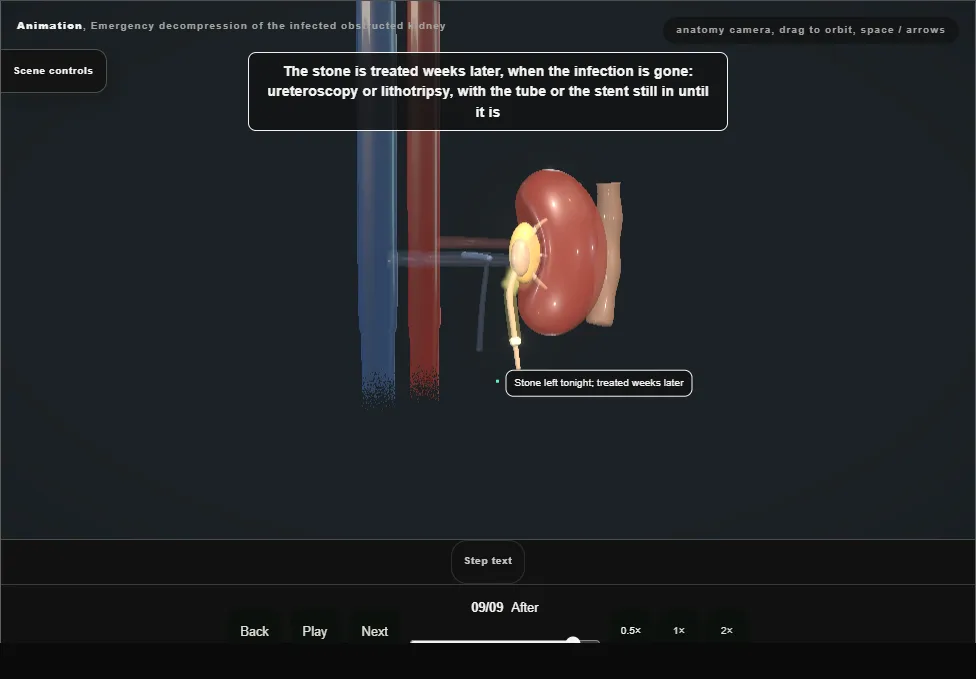Image resolution: width=976 pixels, height=679 pixels.
Task: Advance with the Next button
Action: (375, 631)
